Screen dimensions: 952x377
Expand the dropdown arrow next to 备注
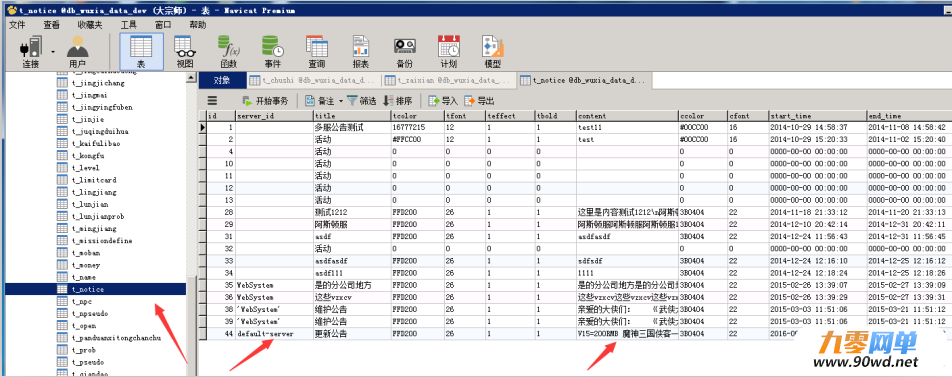[x=341, y=101]
